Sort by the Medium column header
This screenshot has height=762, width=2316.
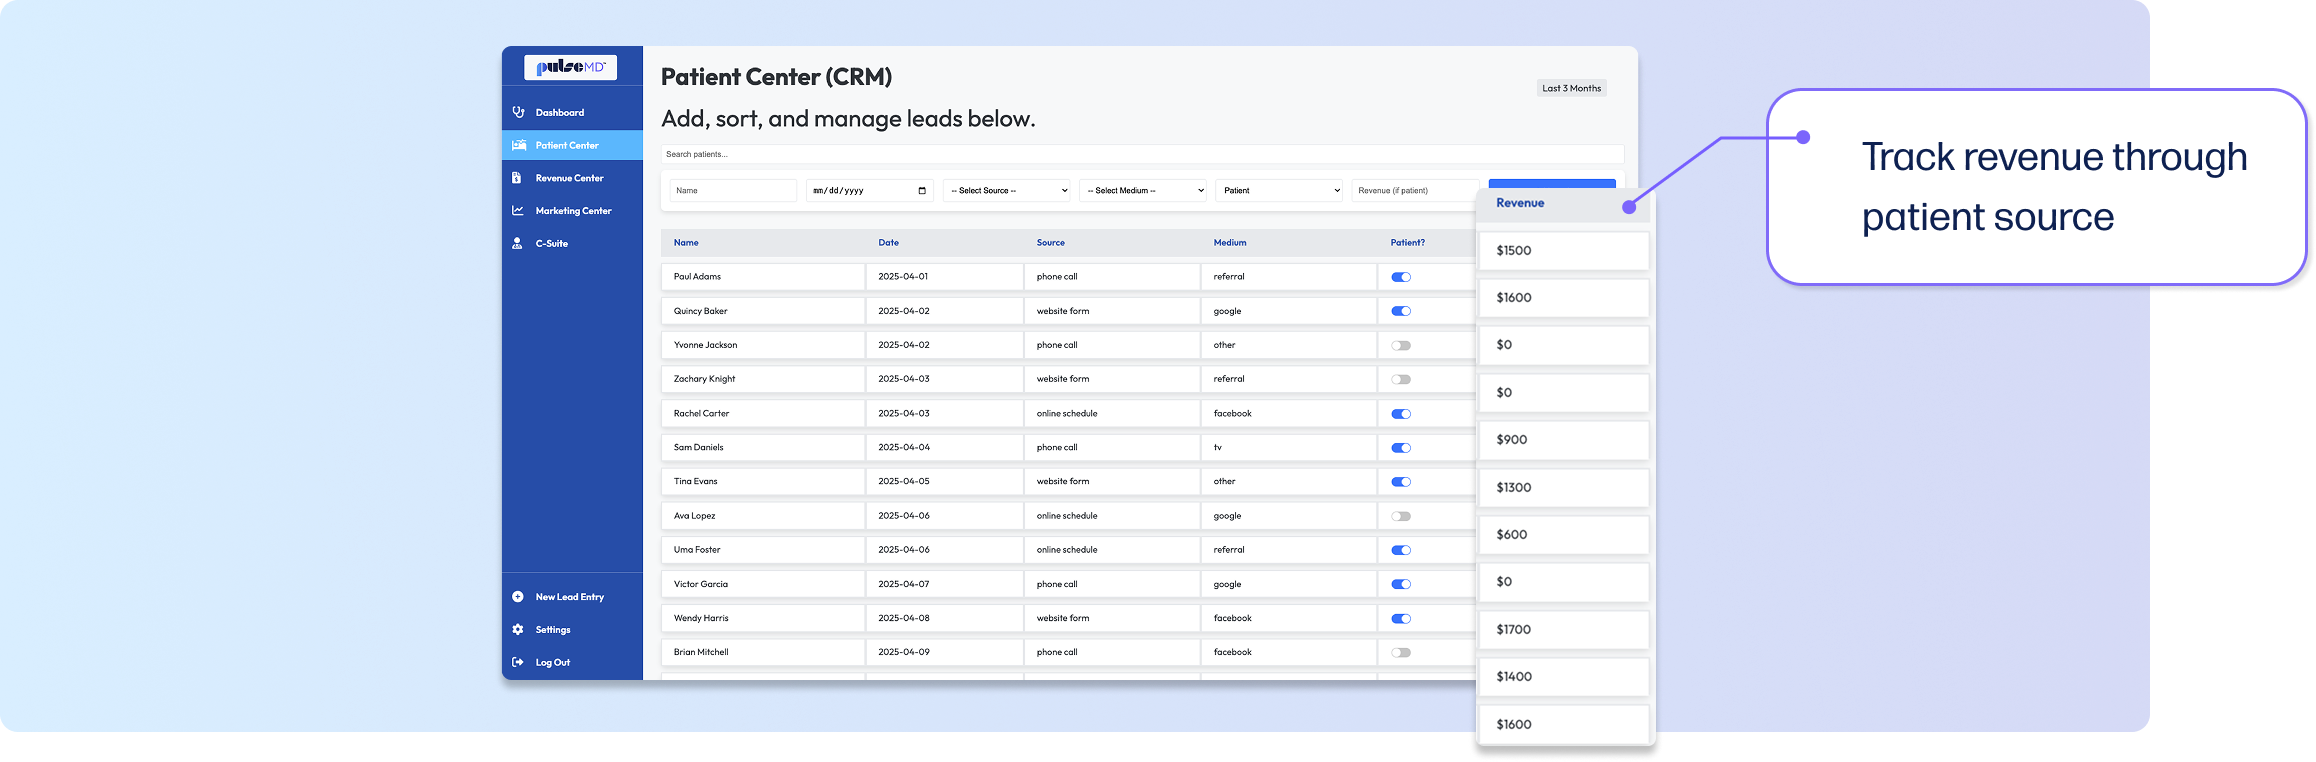[1230, 243]
